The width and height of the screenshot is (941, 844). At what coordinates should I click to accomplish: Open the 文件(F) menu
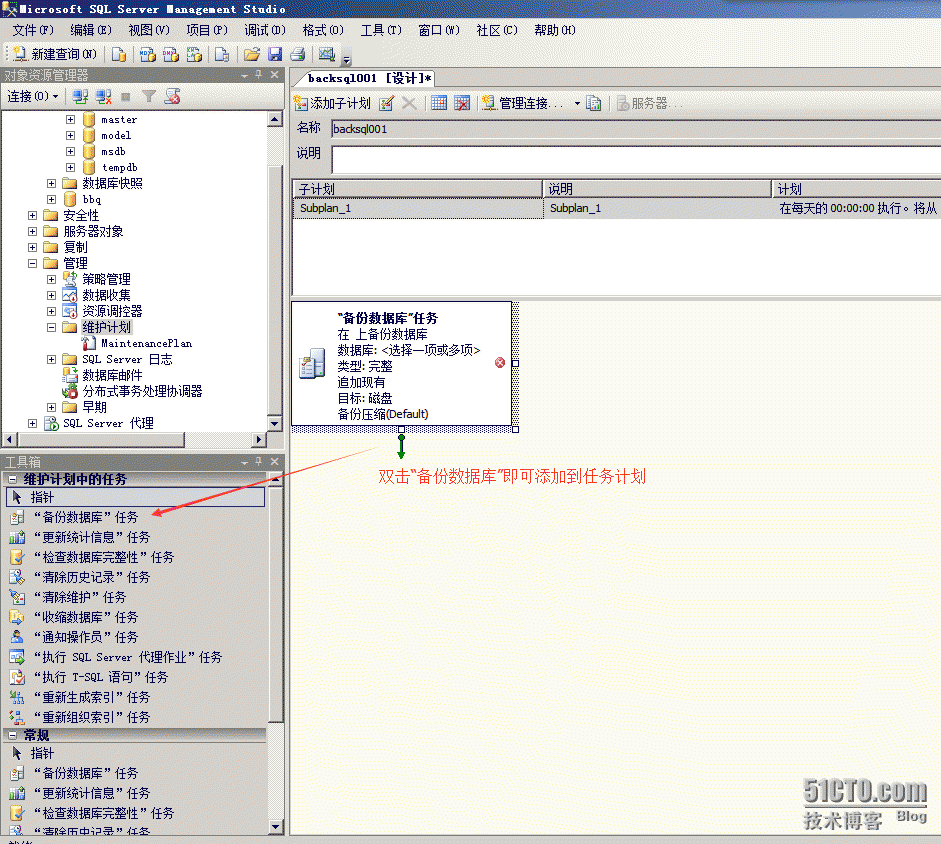pyautogui.click(x=33, y=30)
